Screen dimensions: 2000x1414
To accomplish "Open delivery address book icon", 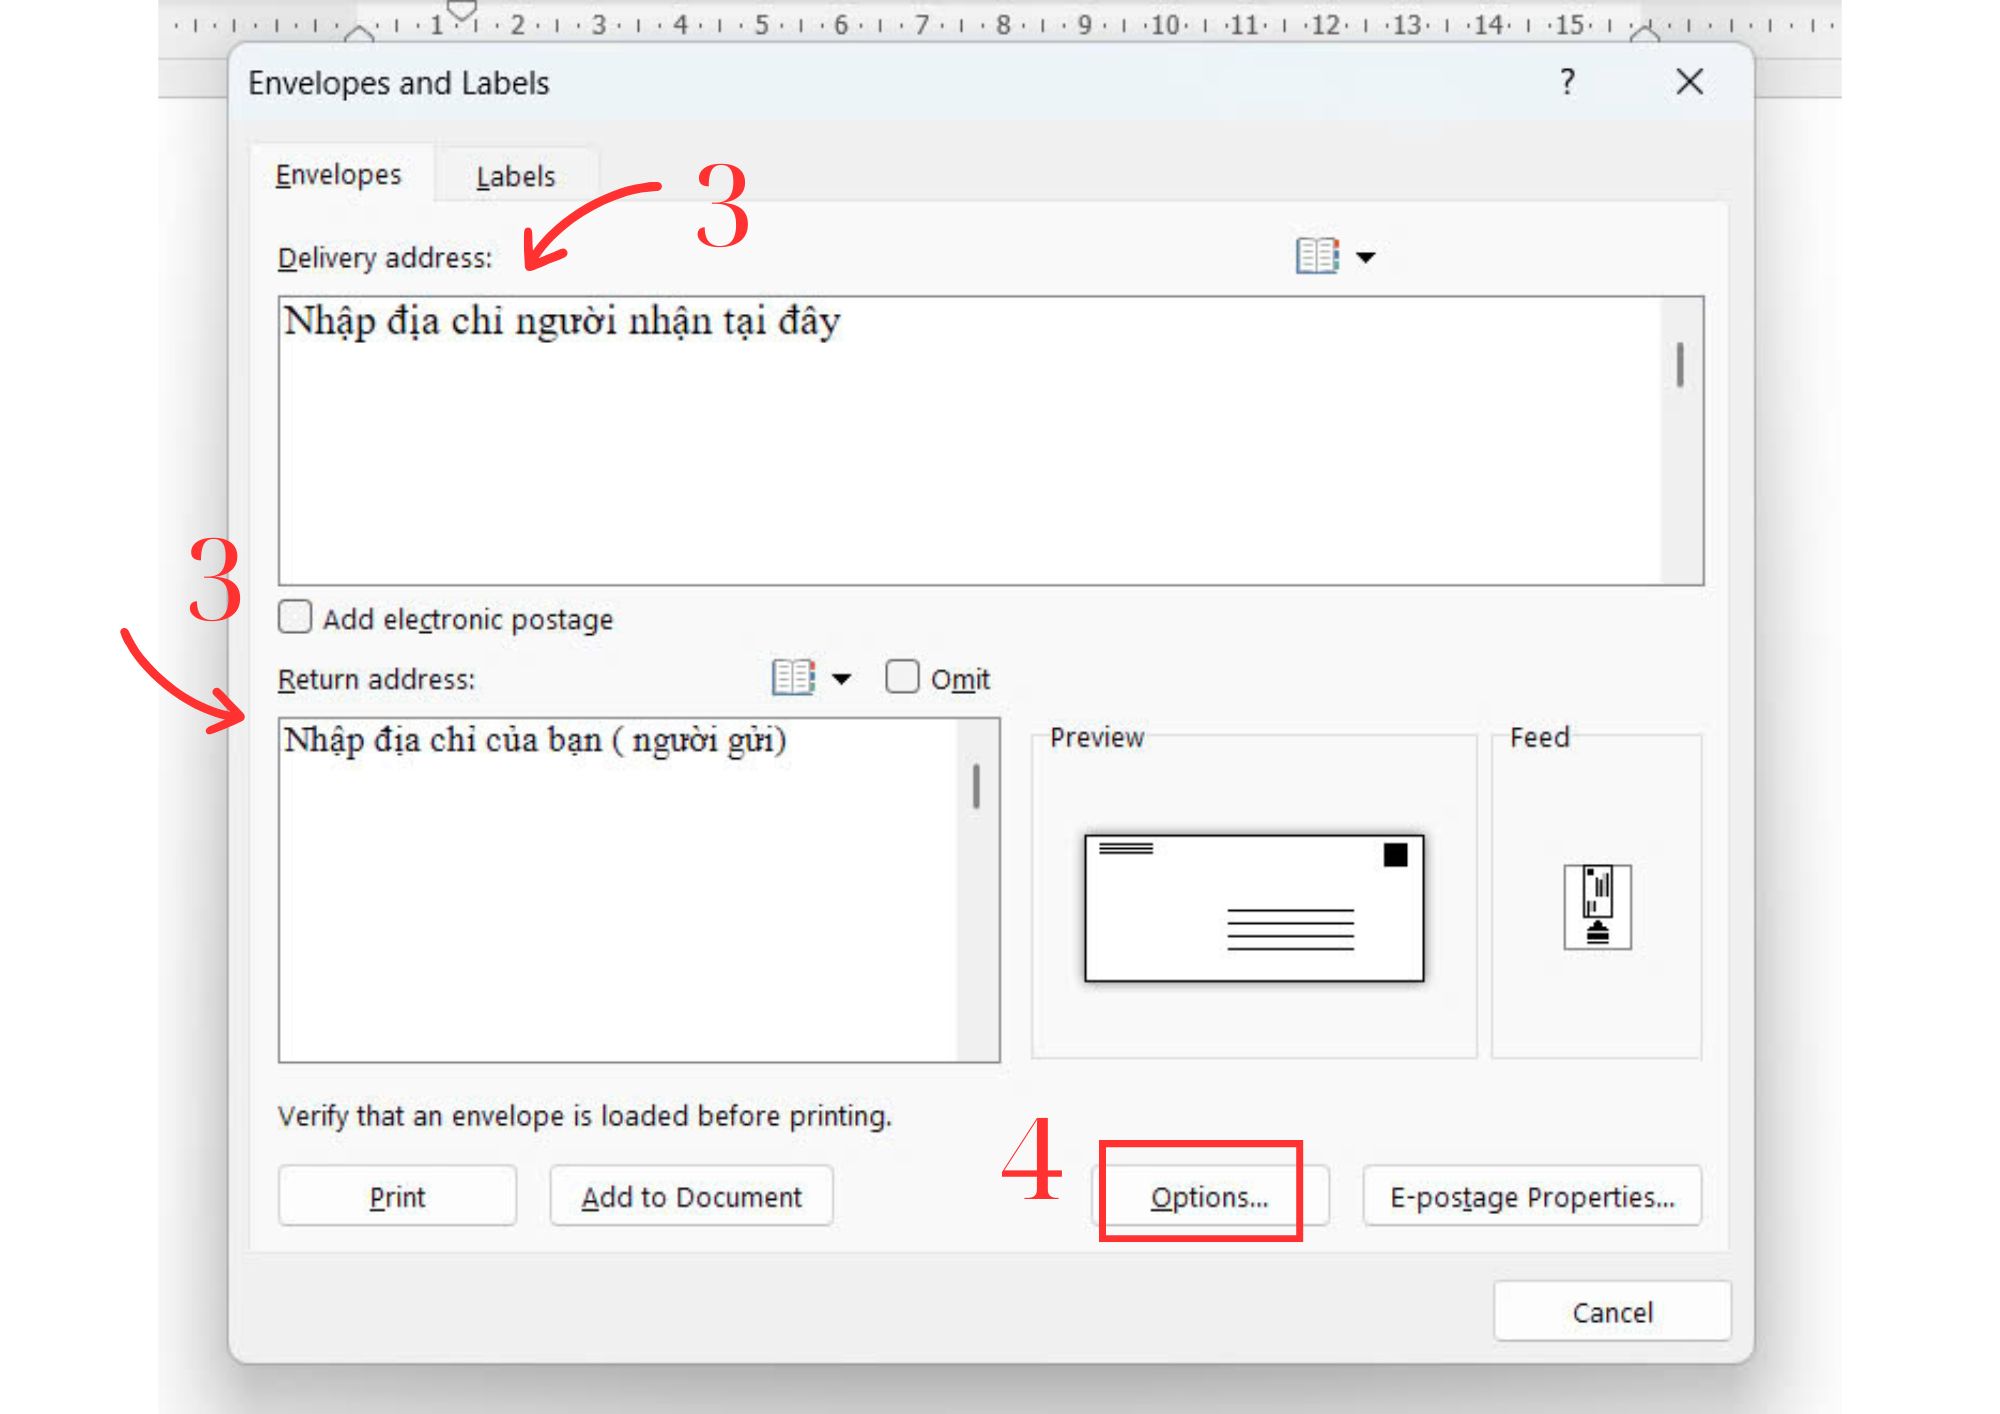I will tap(1316, 256).
